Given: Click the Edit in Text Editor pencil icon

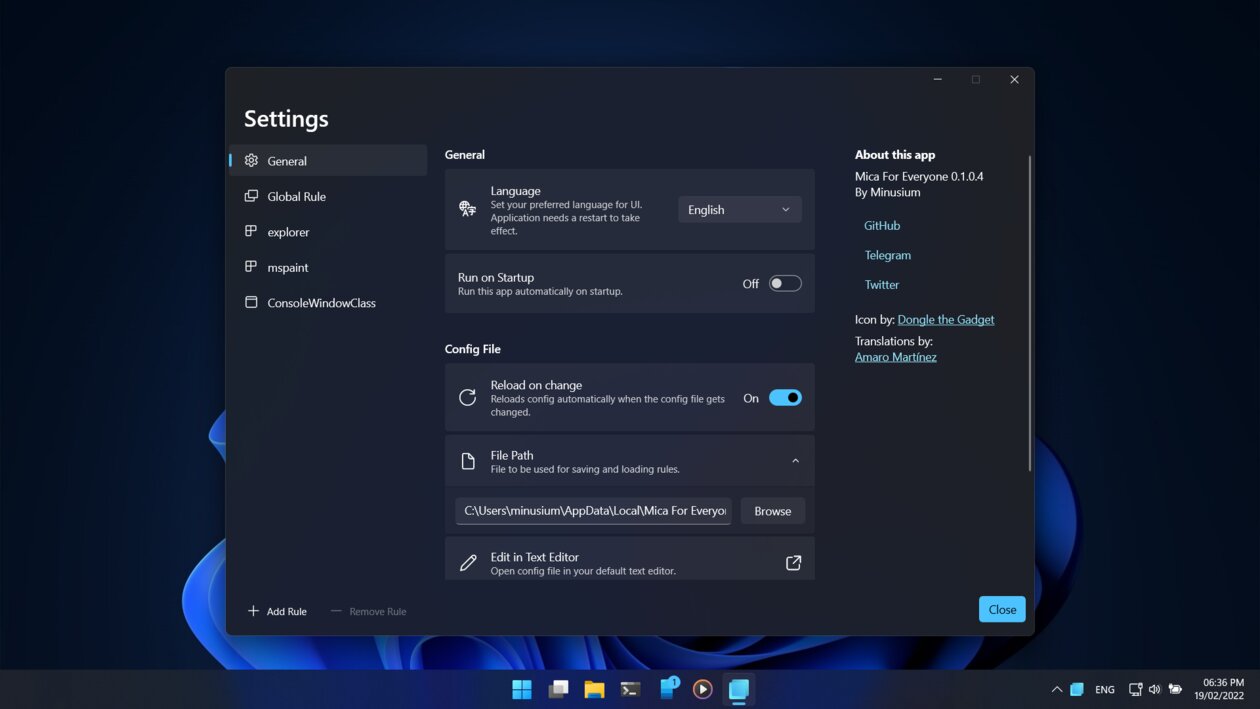Looking at the screenshot, I should click(467, 562).
